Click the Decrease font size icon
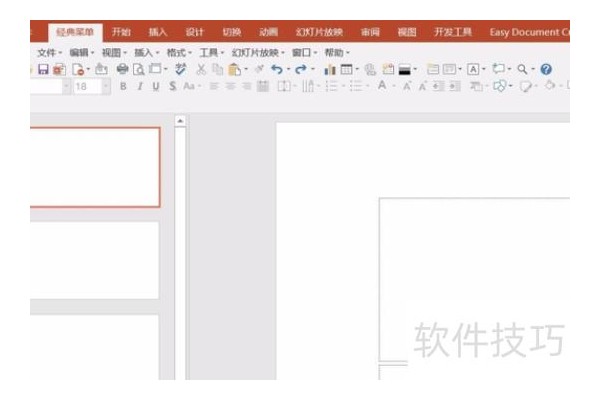This screenshot has height=400, width=600. pyautogui.click(x=422, y=86)
